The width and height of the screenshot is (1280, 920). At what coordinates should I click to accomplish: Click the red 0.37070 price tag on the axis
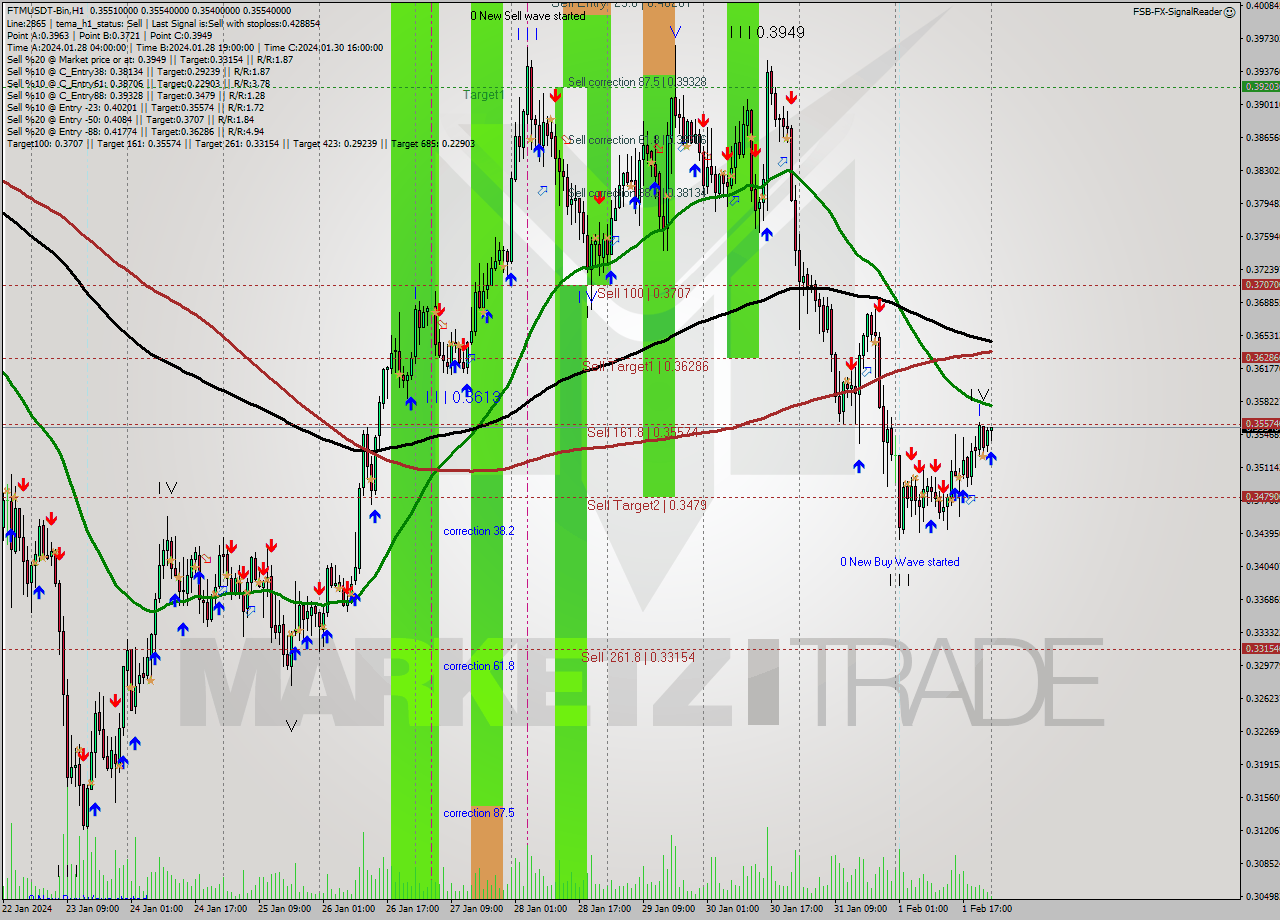1260,285
